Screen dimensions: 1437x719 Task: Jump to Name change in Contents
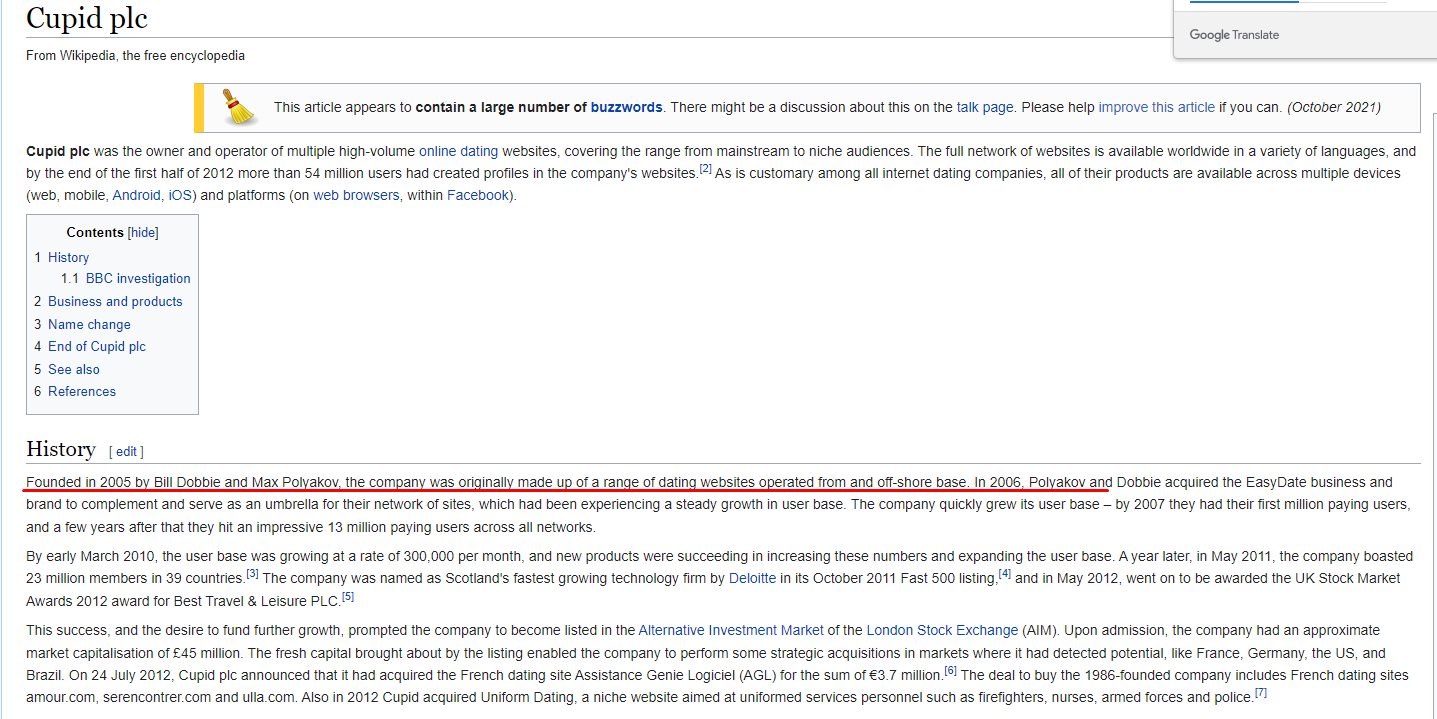click(89, 324)
